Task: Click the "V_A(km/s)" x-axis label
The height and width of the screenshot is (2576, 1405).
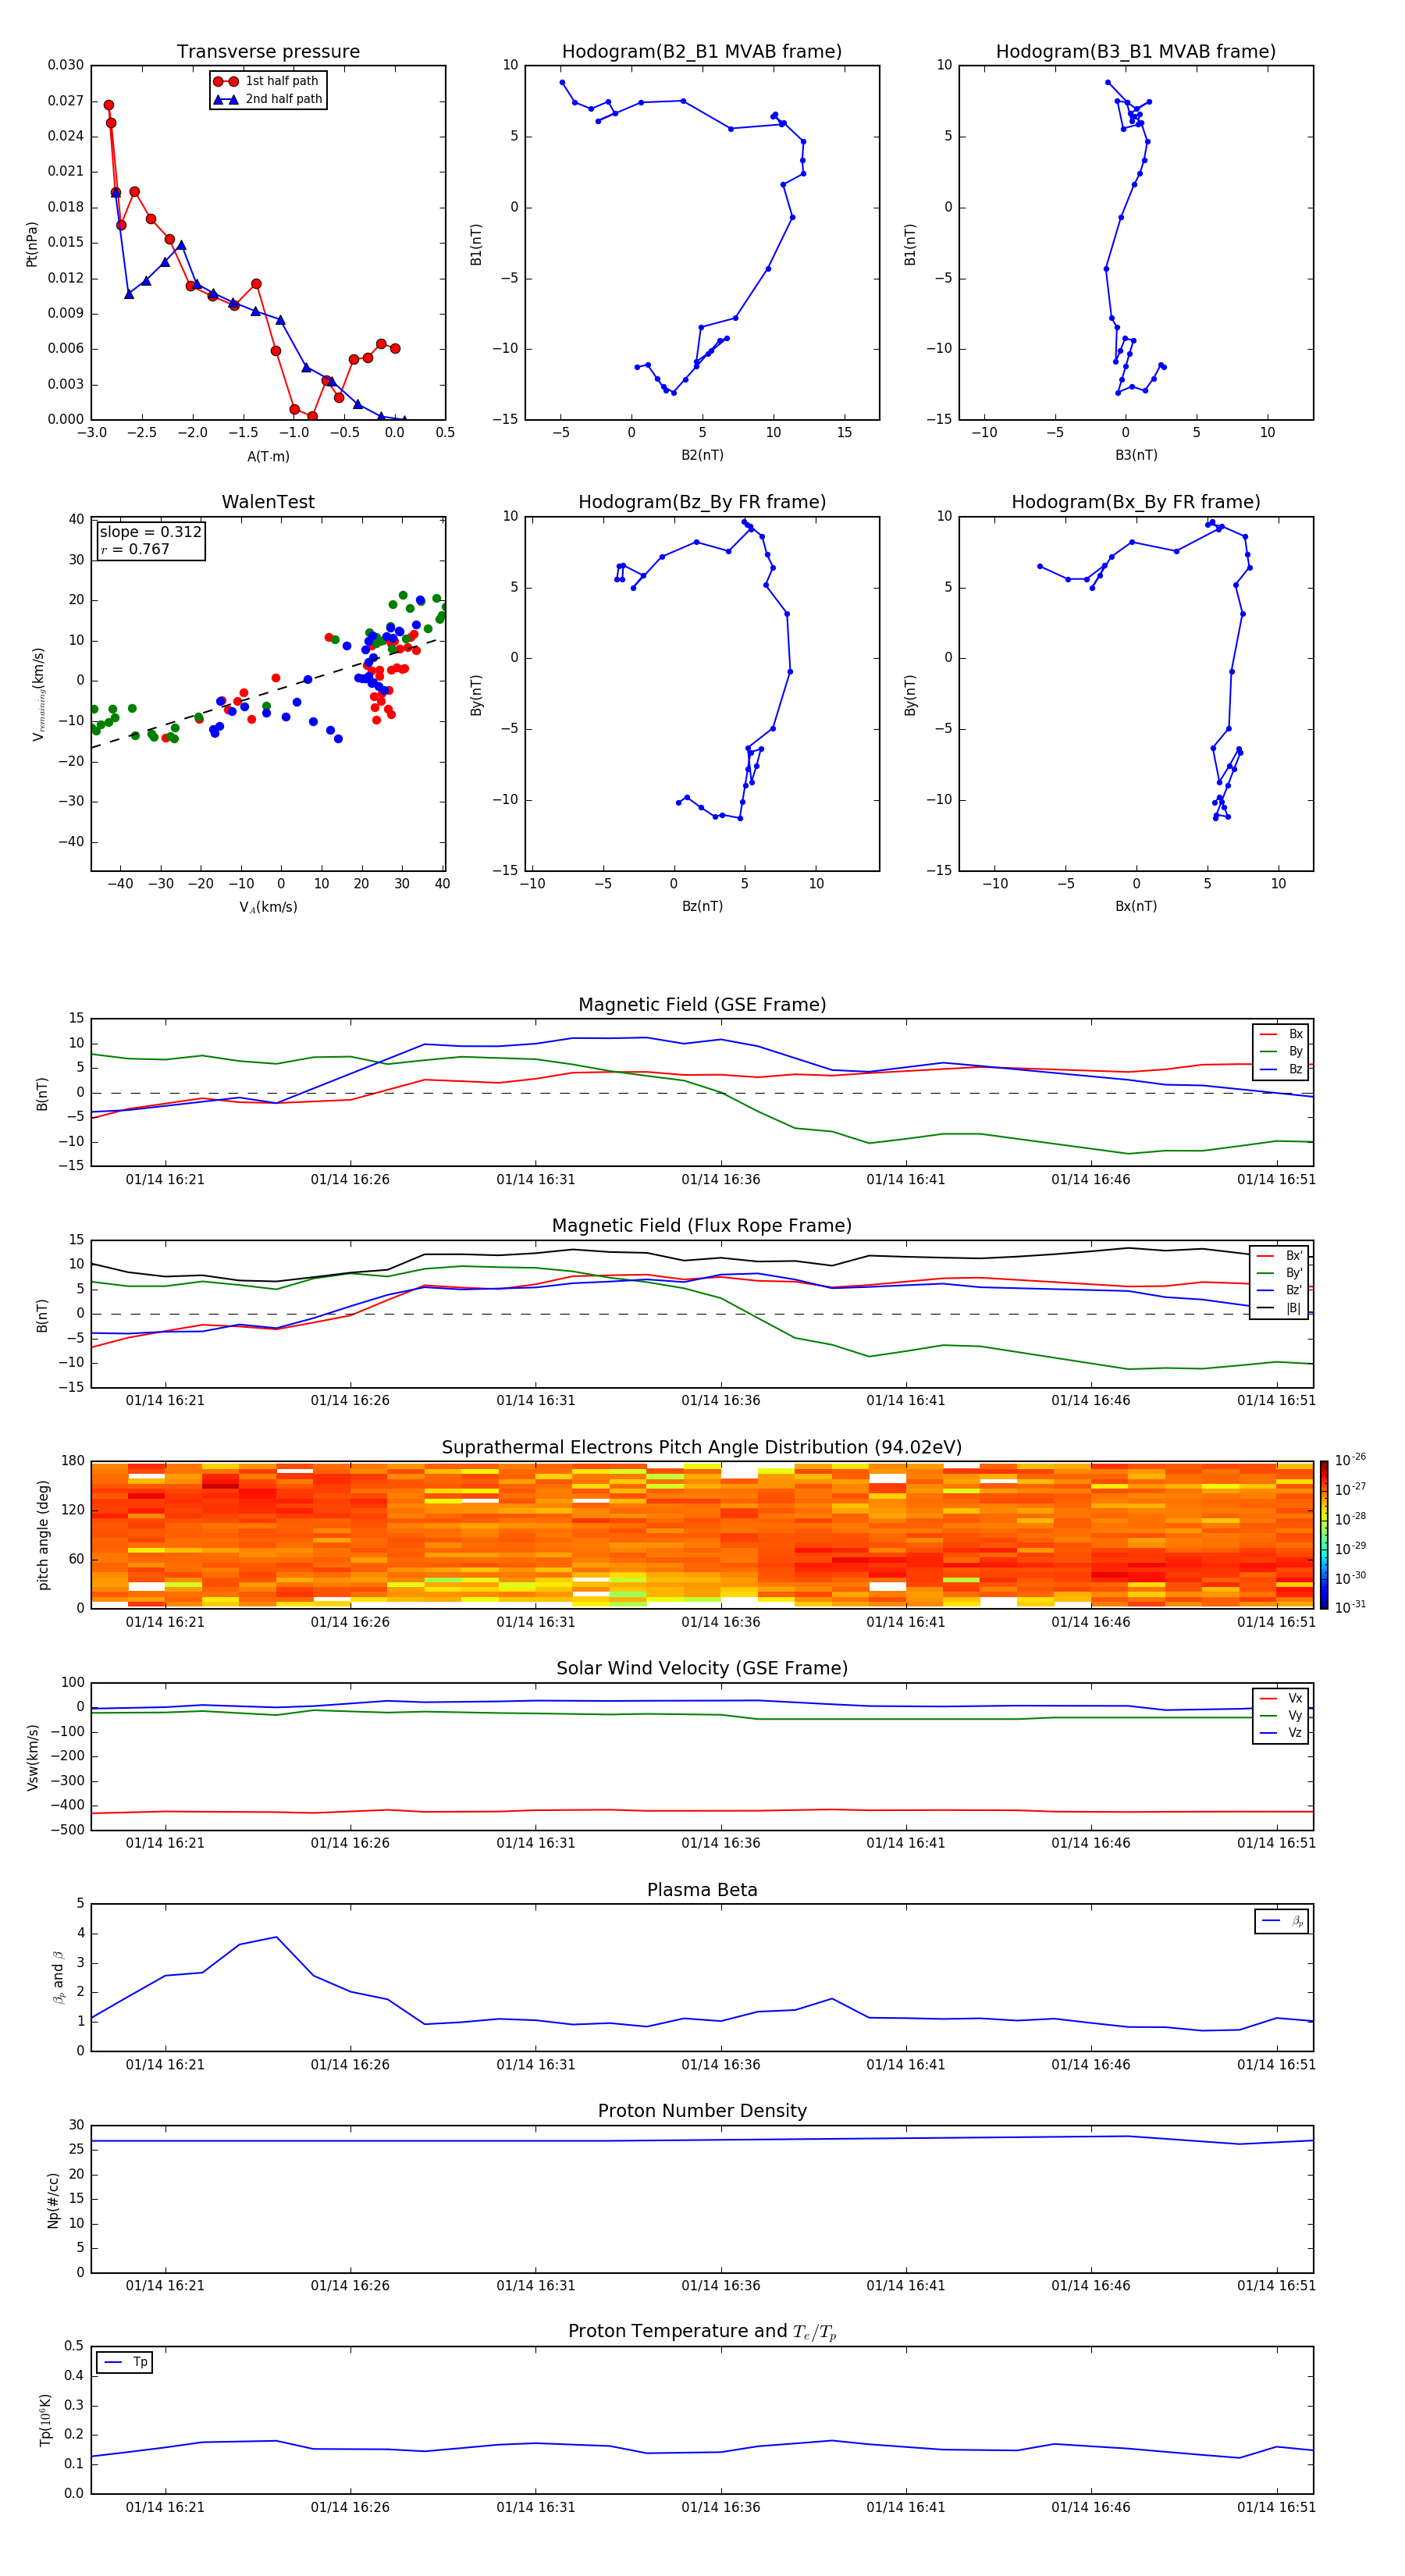Action: [268, 907]
